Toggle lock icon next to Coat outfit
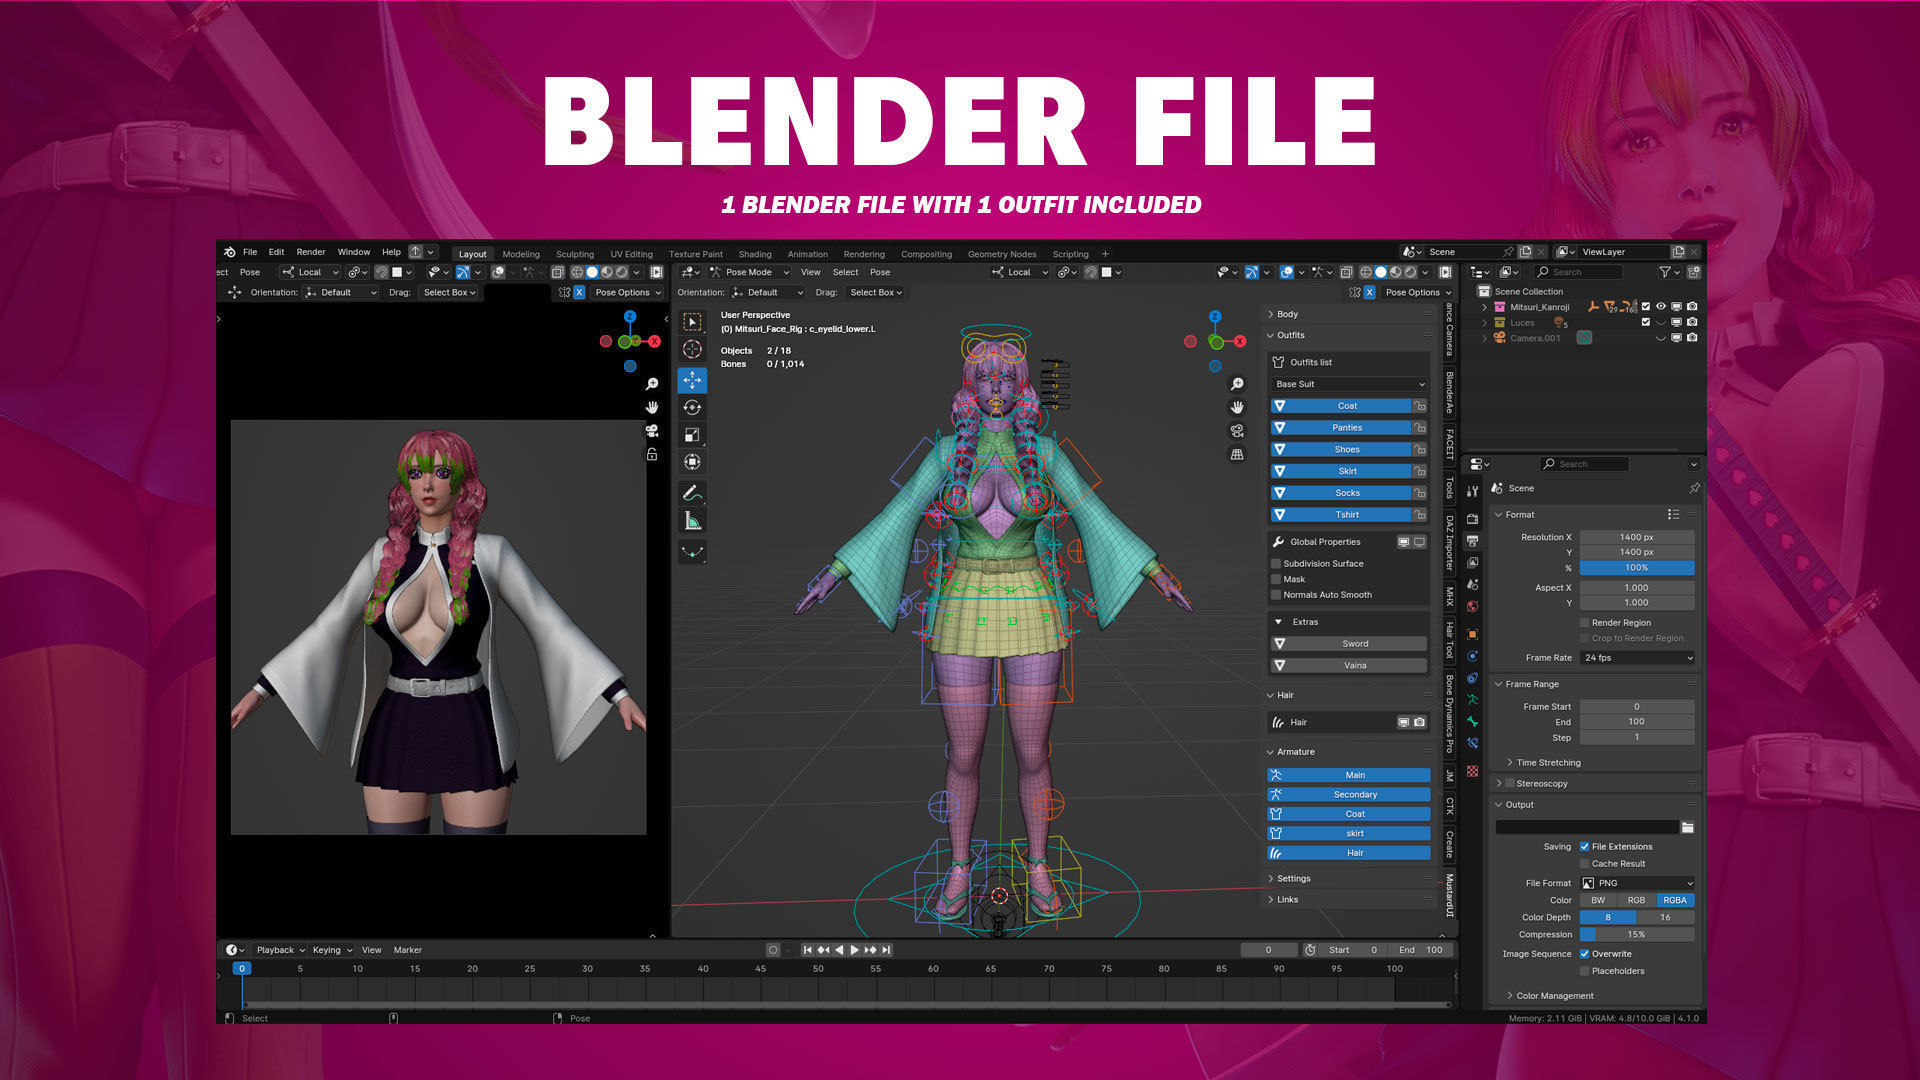The height and width of the screenshot is (1080, 1920). pyautogui.click(x=1419, y=406)
